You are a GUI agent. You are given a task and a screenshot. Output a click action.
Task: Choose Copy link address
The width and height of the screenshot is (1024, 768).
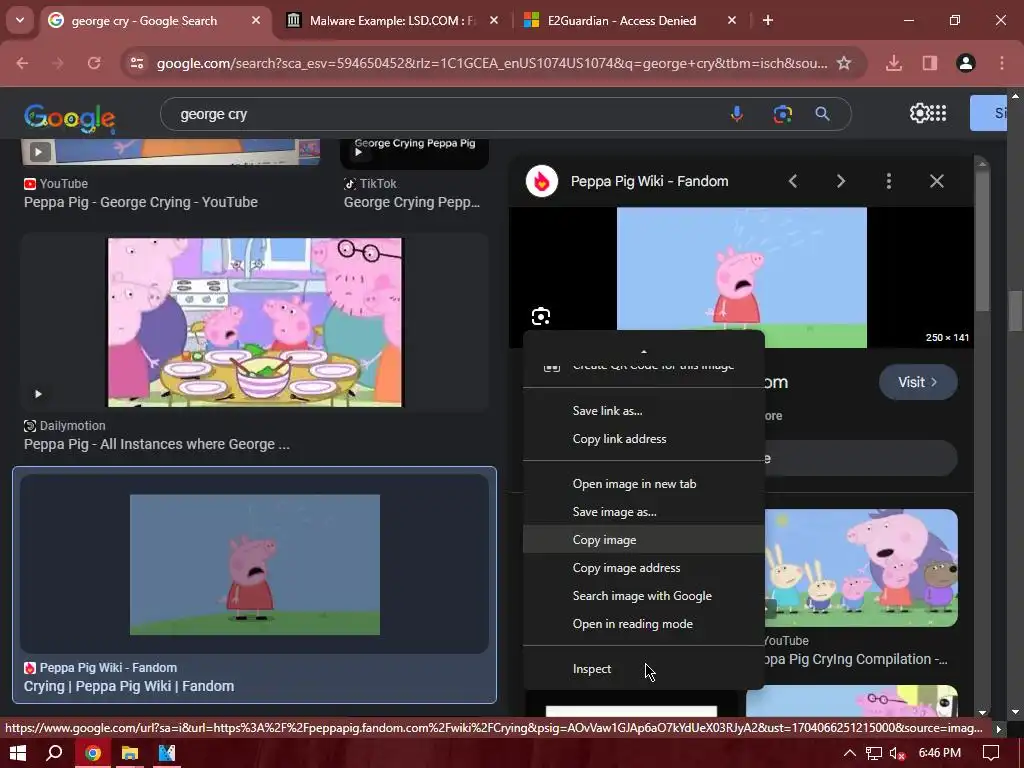tap(643, 439)
